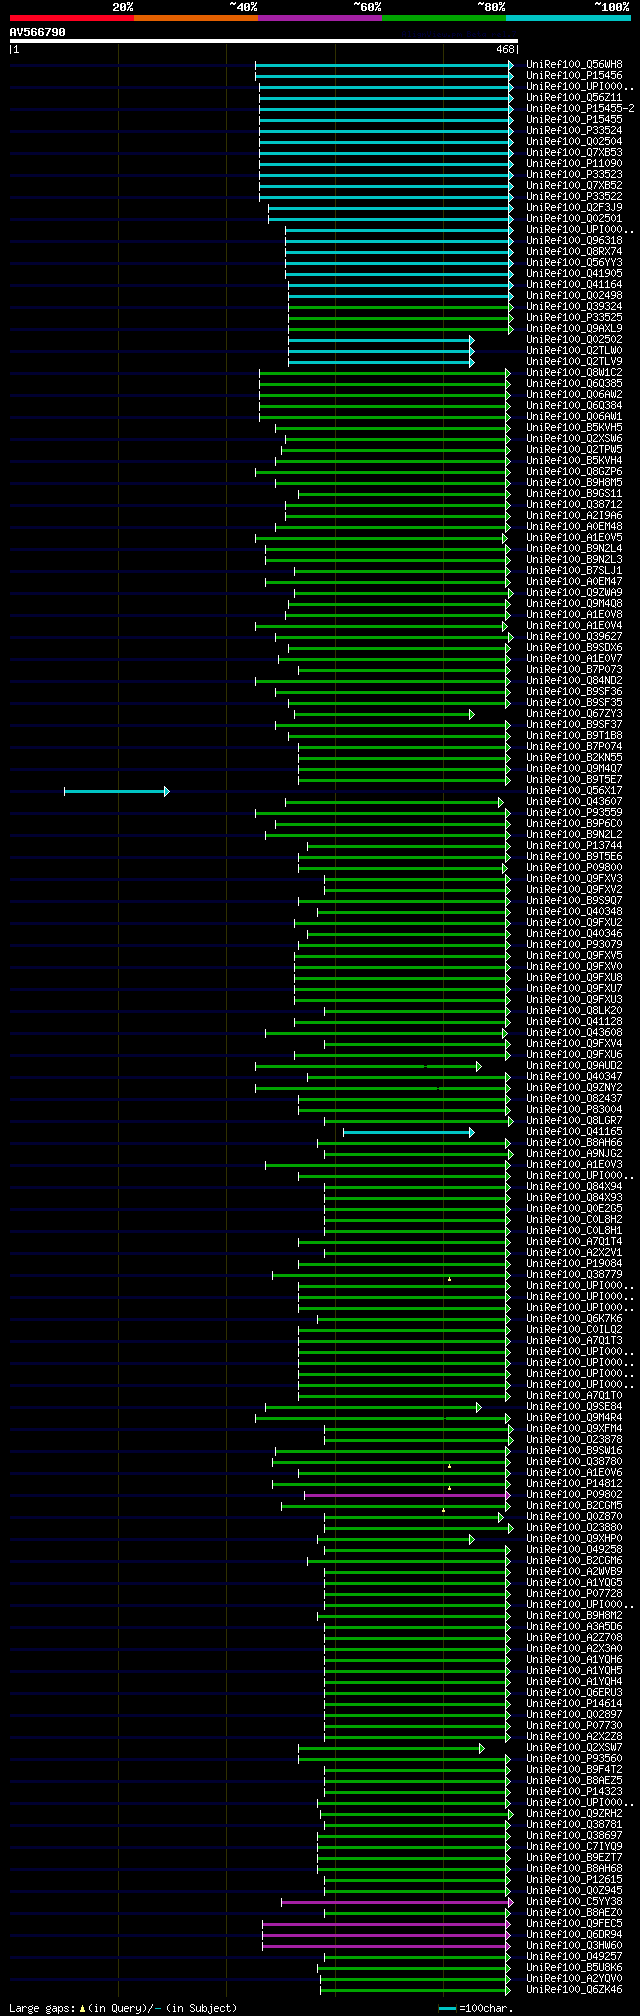Open UniRef100_Q84ND2 hit
Image resolution: width=640 pixels, height=2016 pixels.
tap(574, 680)
